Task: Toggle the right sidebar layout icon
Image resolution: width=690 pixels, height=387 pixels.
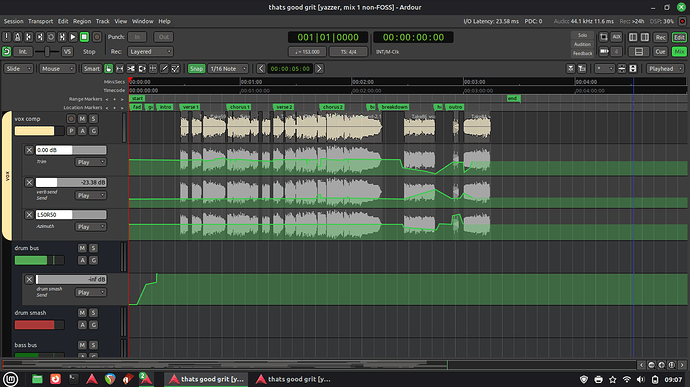Action: click(x=645, y=37)
